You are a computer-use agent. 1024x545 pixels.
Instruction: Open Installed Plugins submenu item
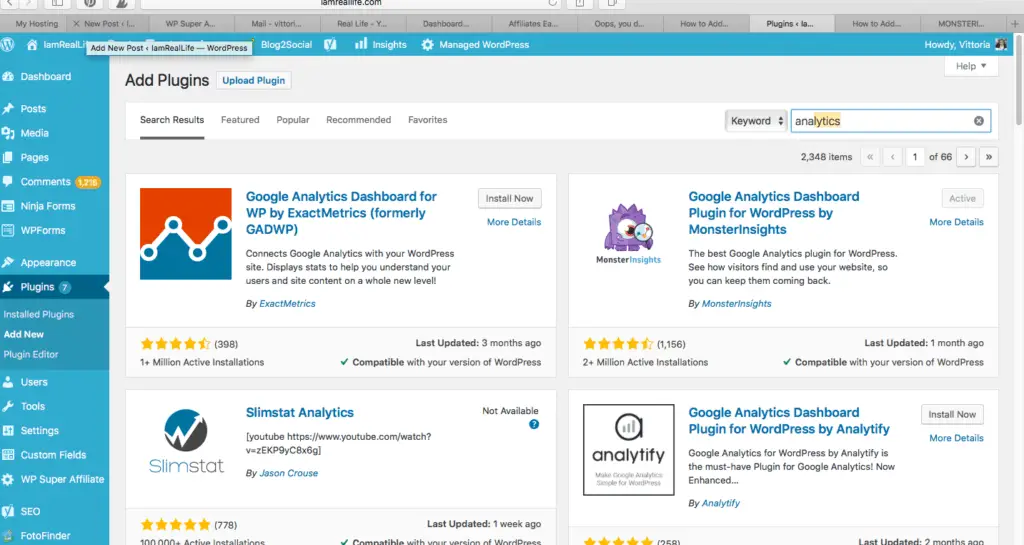coord(39,314)
